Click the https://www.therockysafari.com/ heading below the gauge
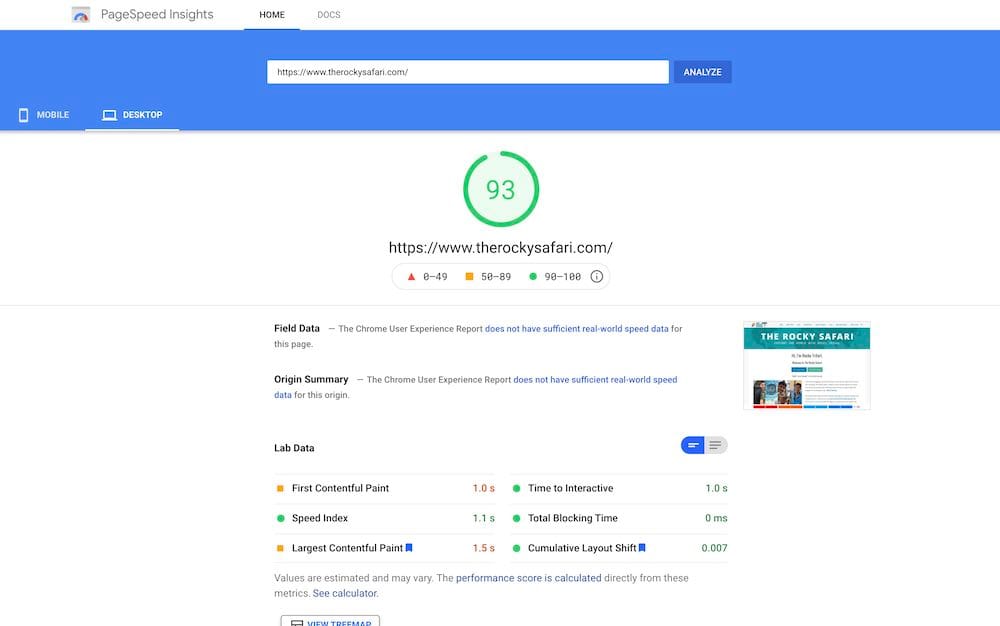The image size is (1000, 626). click(x=501, y=248)
